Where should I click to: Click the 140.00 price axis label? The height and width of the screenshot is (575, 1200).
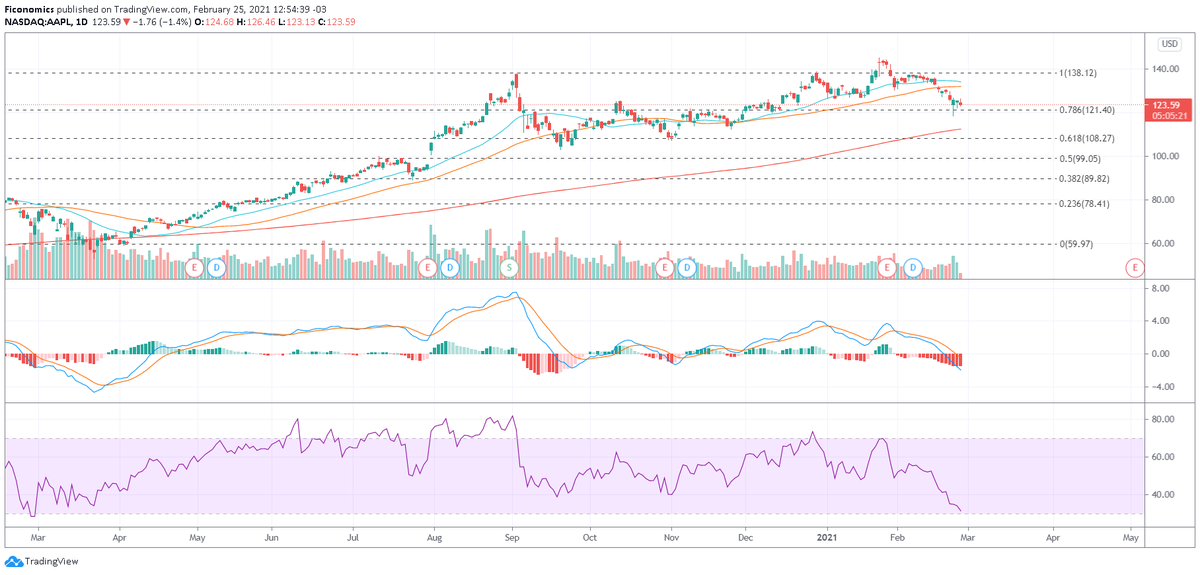(1166, 69)
